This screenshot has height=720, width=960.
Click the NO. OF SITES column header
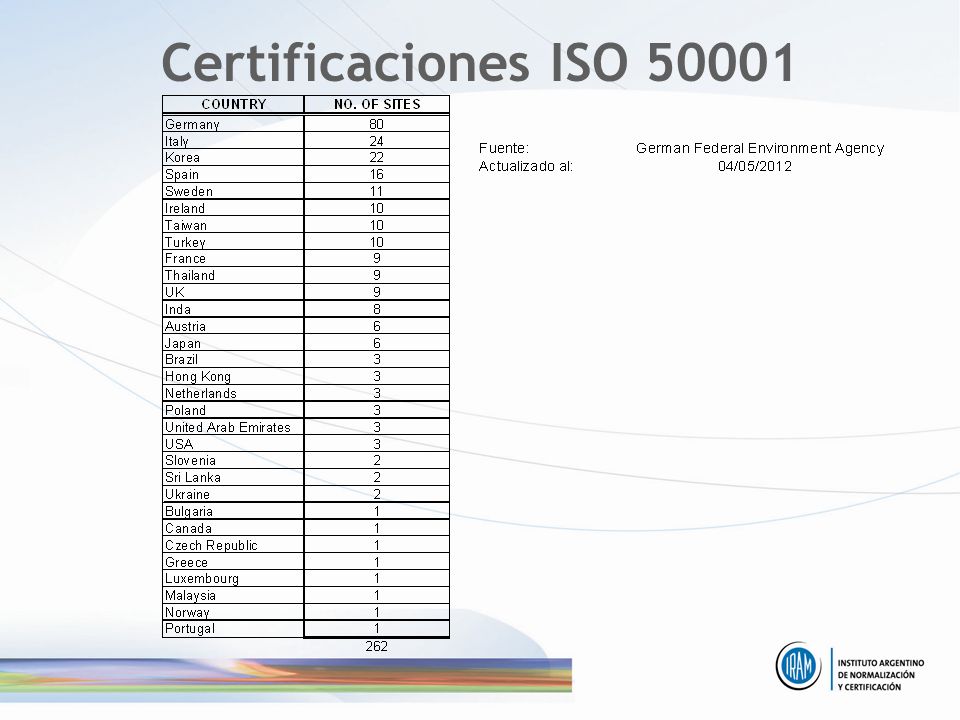coord(377,104)
